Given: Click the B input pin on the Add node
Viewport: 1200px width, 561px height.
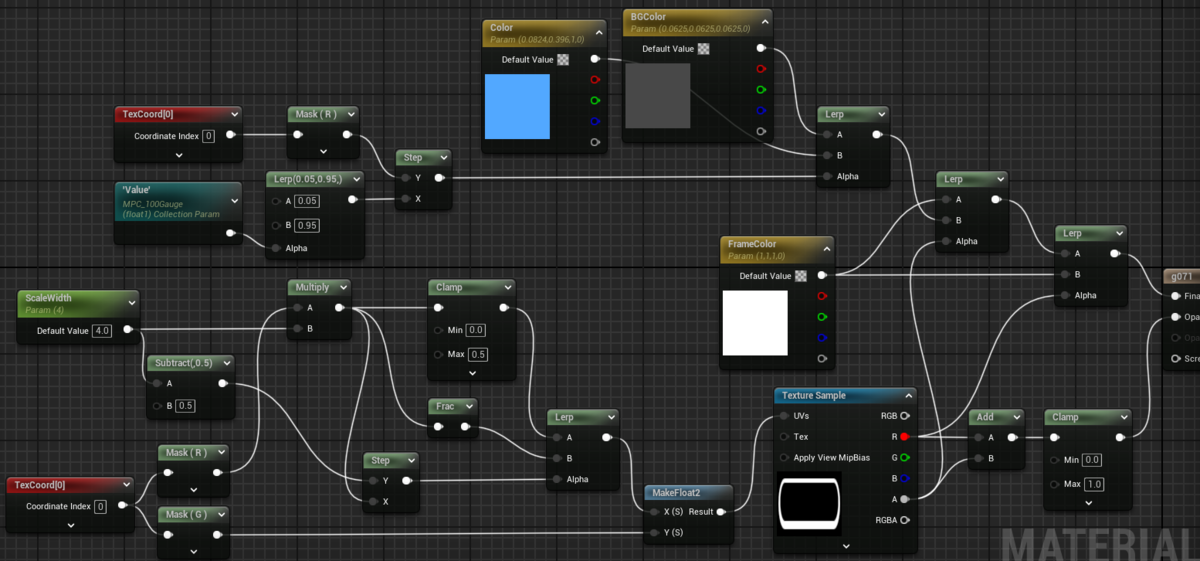Looking at the screenshot, I should [x=977, y=458].
